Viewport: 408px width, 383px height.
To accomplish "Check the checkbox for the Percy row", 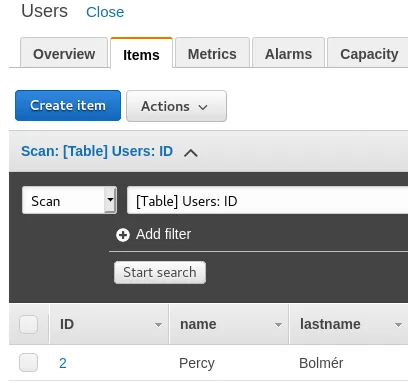I will (x=28, y=362).
